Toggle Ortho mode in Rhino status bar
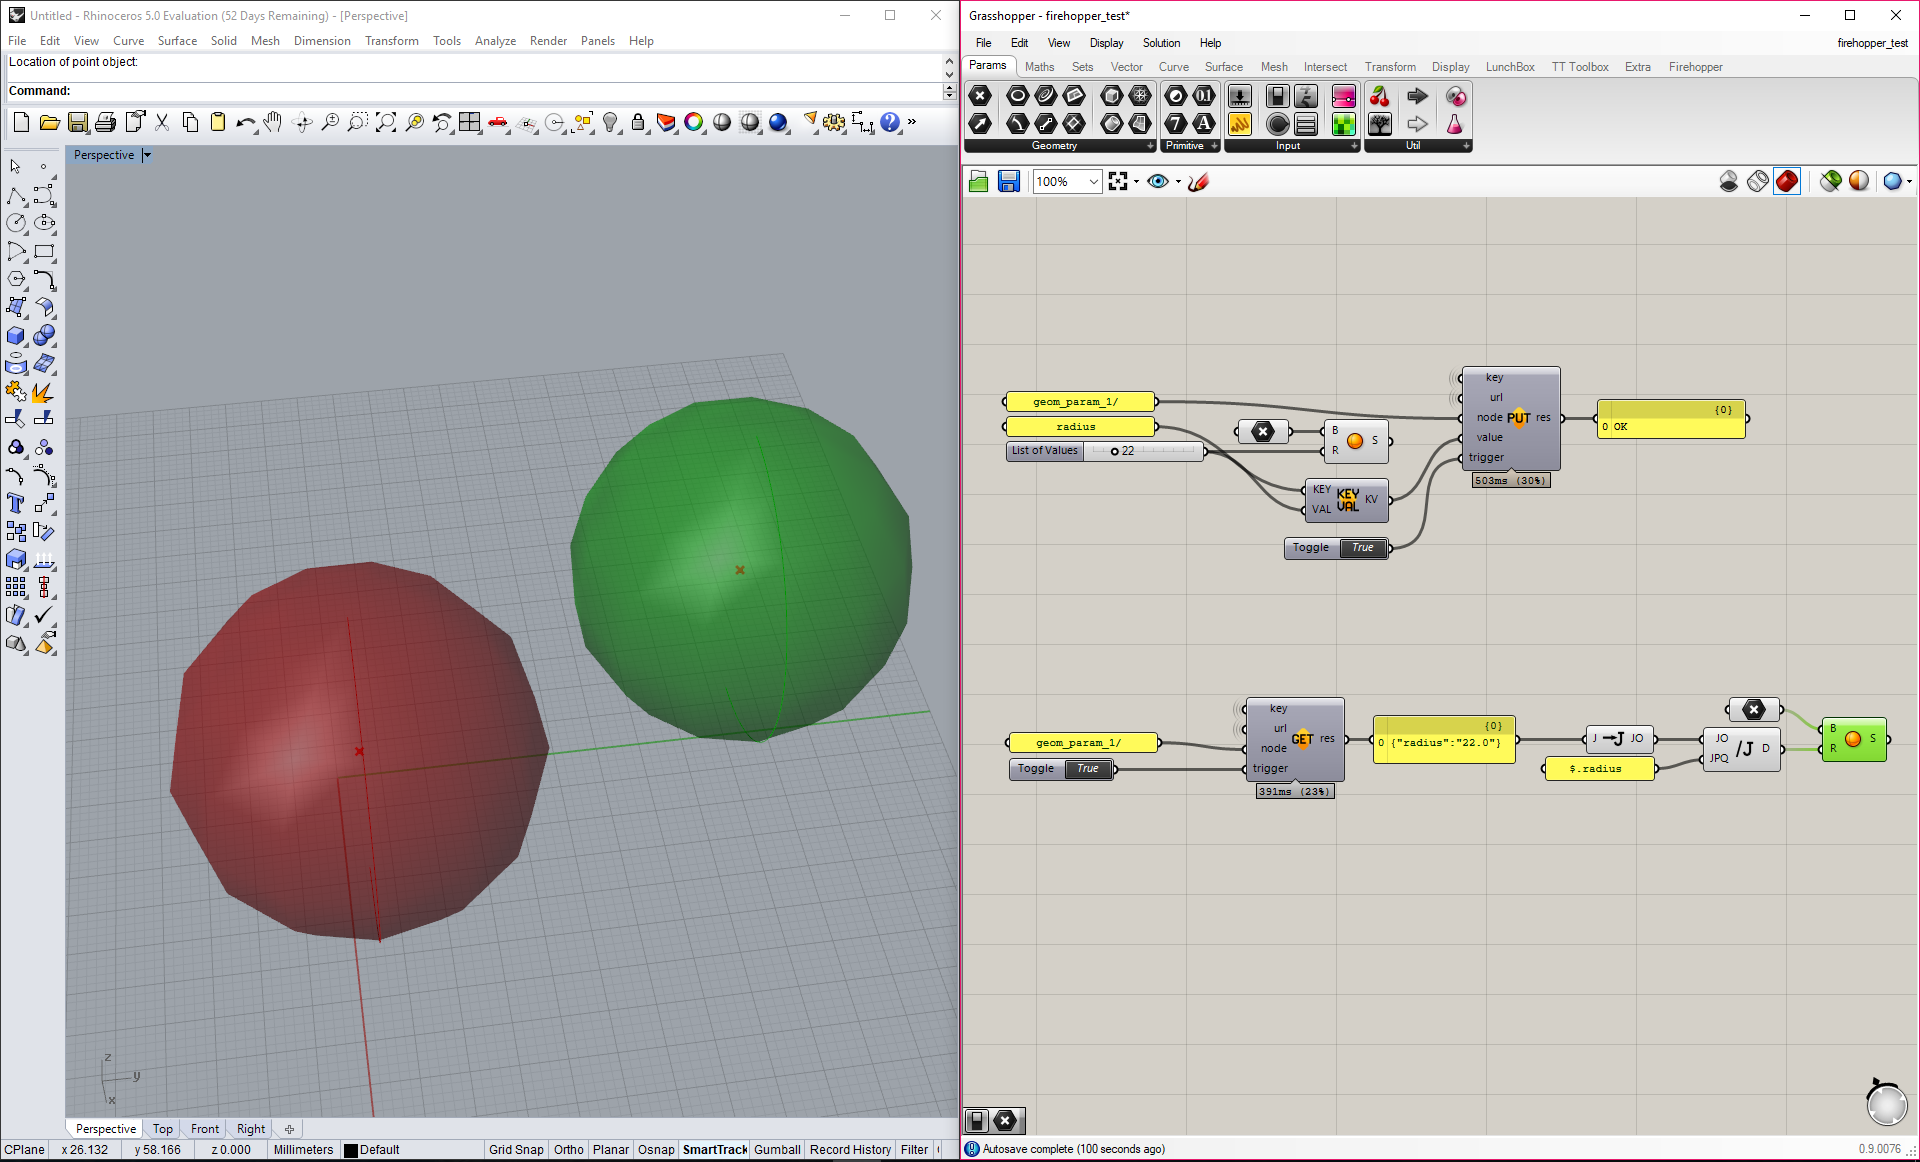Image resolution: width=1920 pixels, height=1162 pixels. coord(569,1149)
